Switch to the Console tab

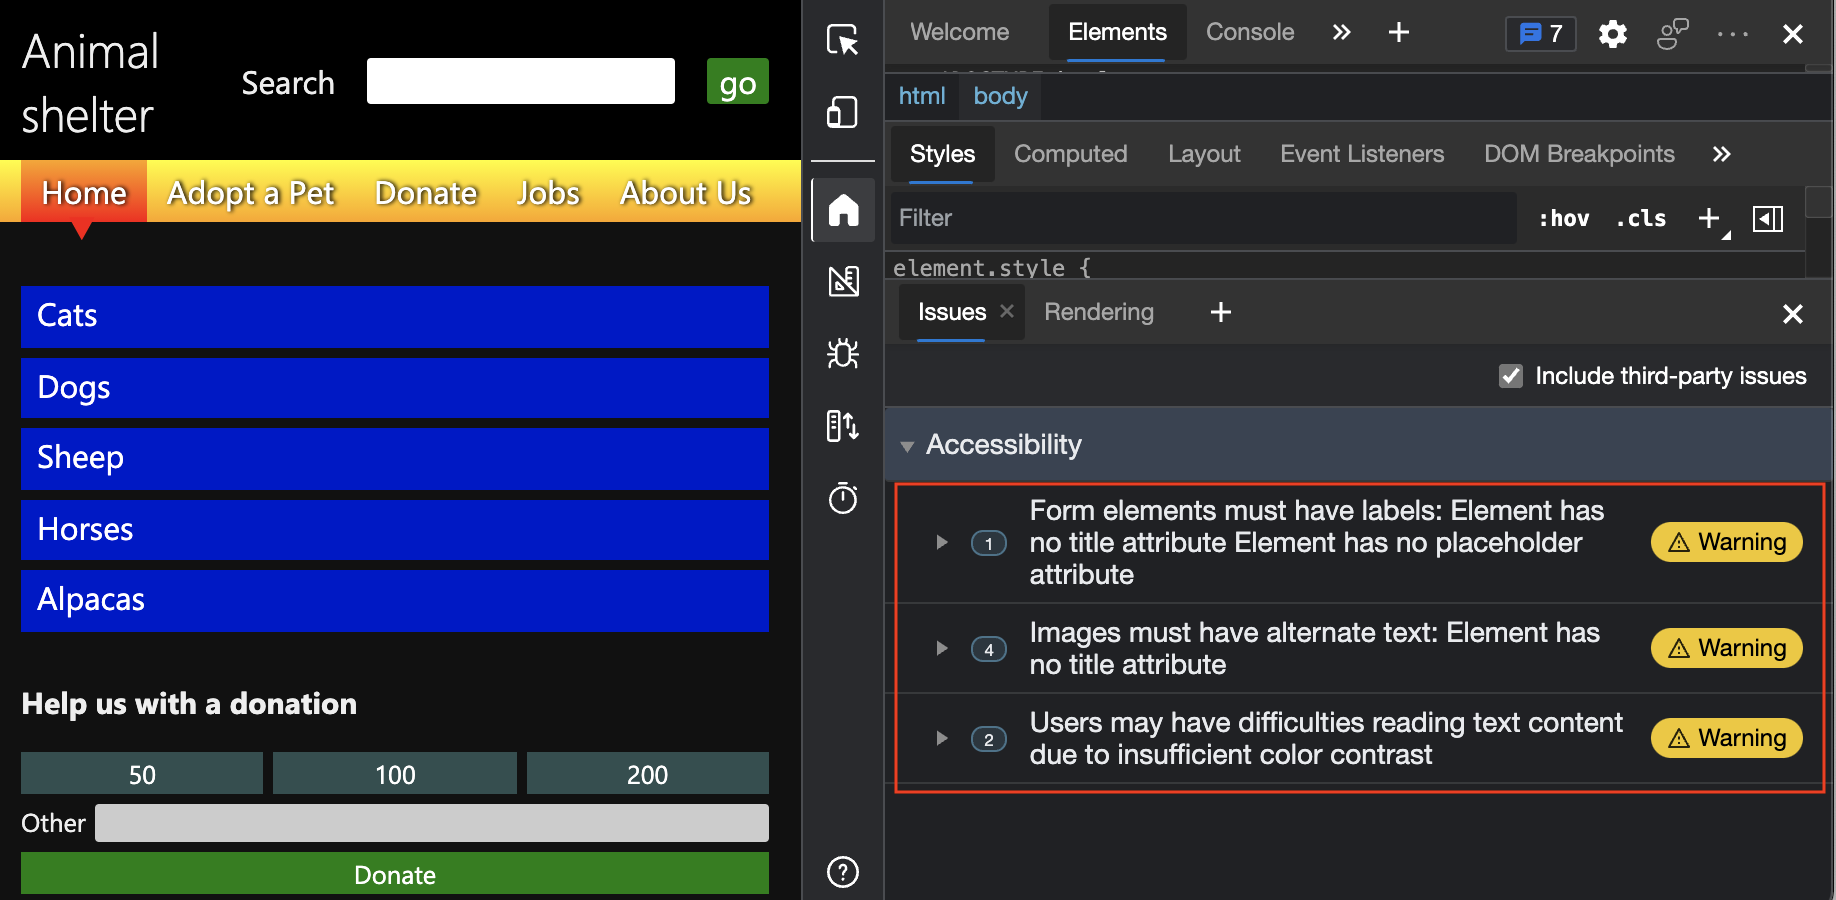coord(1249,31)
